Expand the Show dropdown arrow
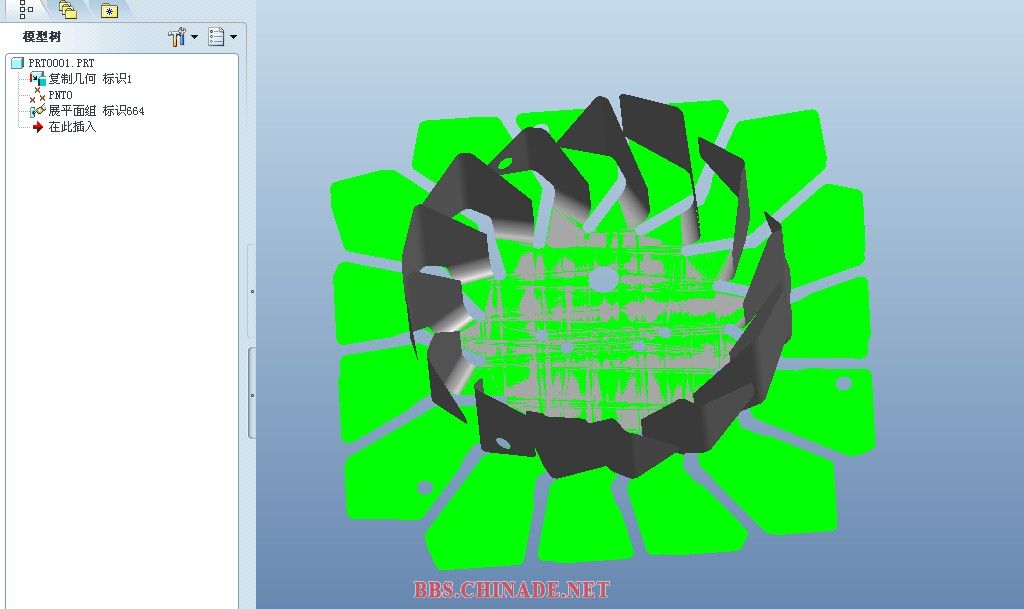The height and width of the screenshot is (609, 1024). coord(233,37)
